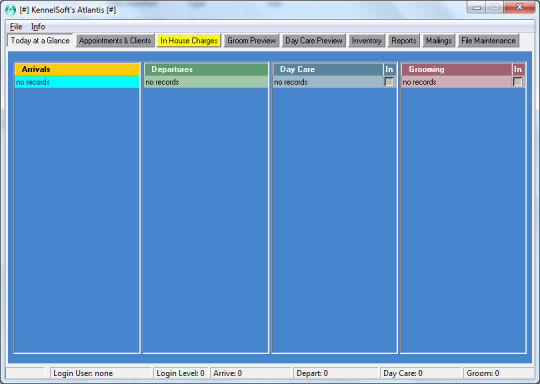Switch to Inventory tab
The height and width of the screenshot is (384, 540).
(366, 41)
